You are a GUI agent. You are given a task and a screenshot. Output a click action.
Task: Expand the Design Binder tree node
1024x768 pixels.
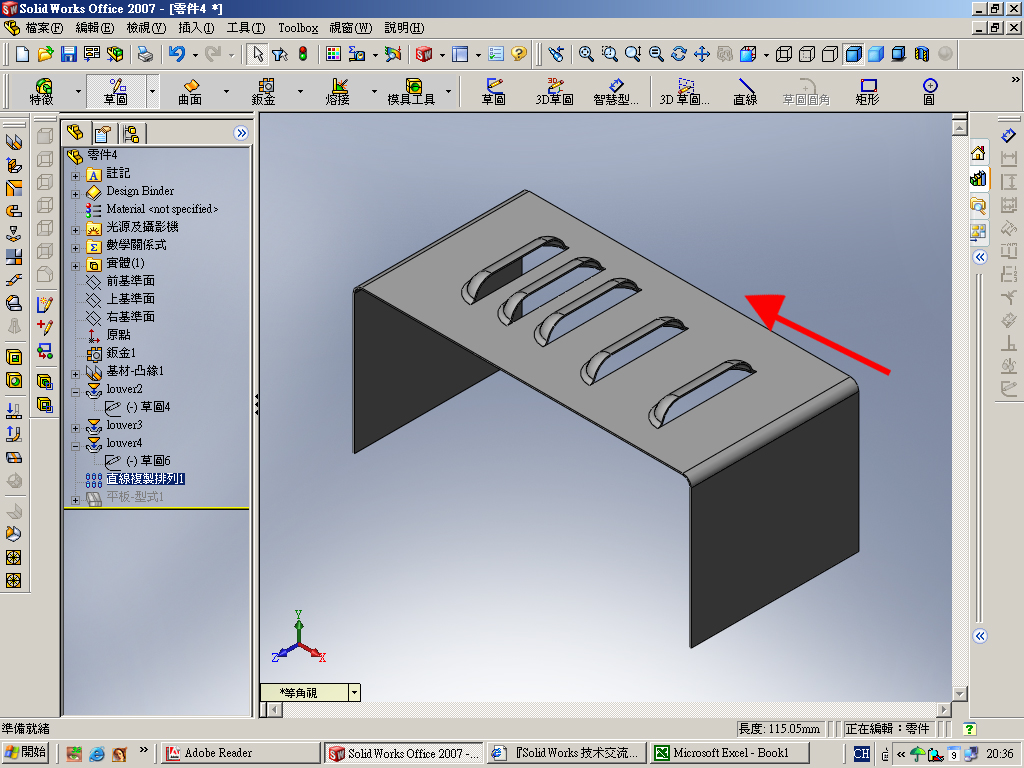75,194
